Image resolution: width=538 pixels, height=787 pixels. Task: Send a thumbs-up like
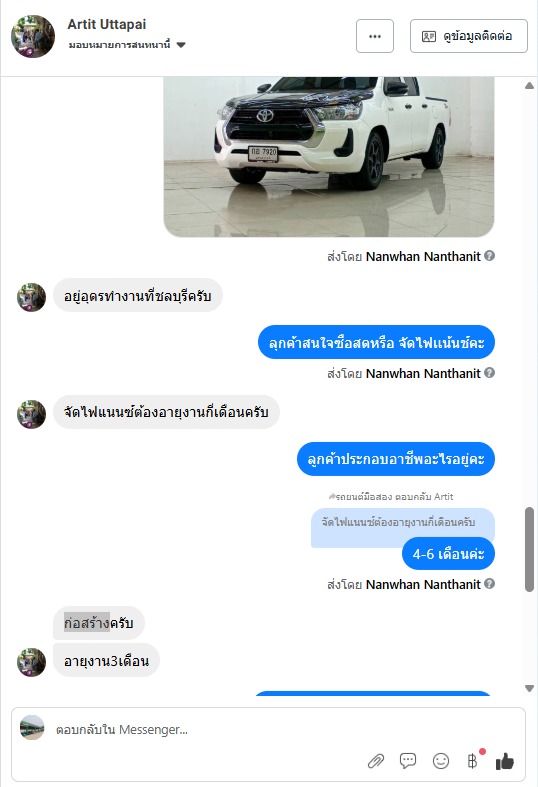click(504, 761)
